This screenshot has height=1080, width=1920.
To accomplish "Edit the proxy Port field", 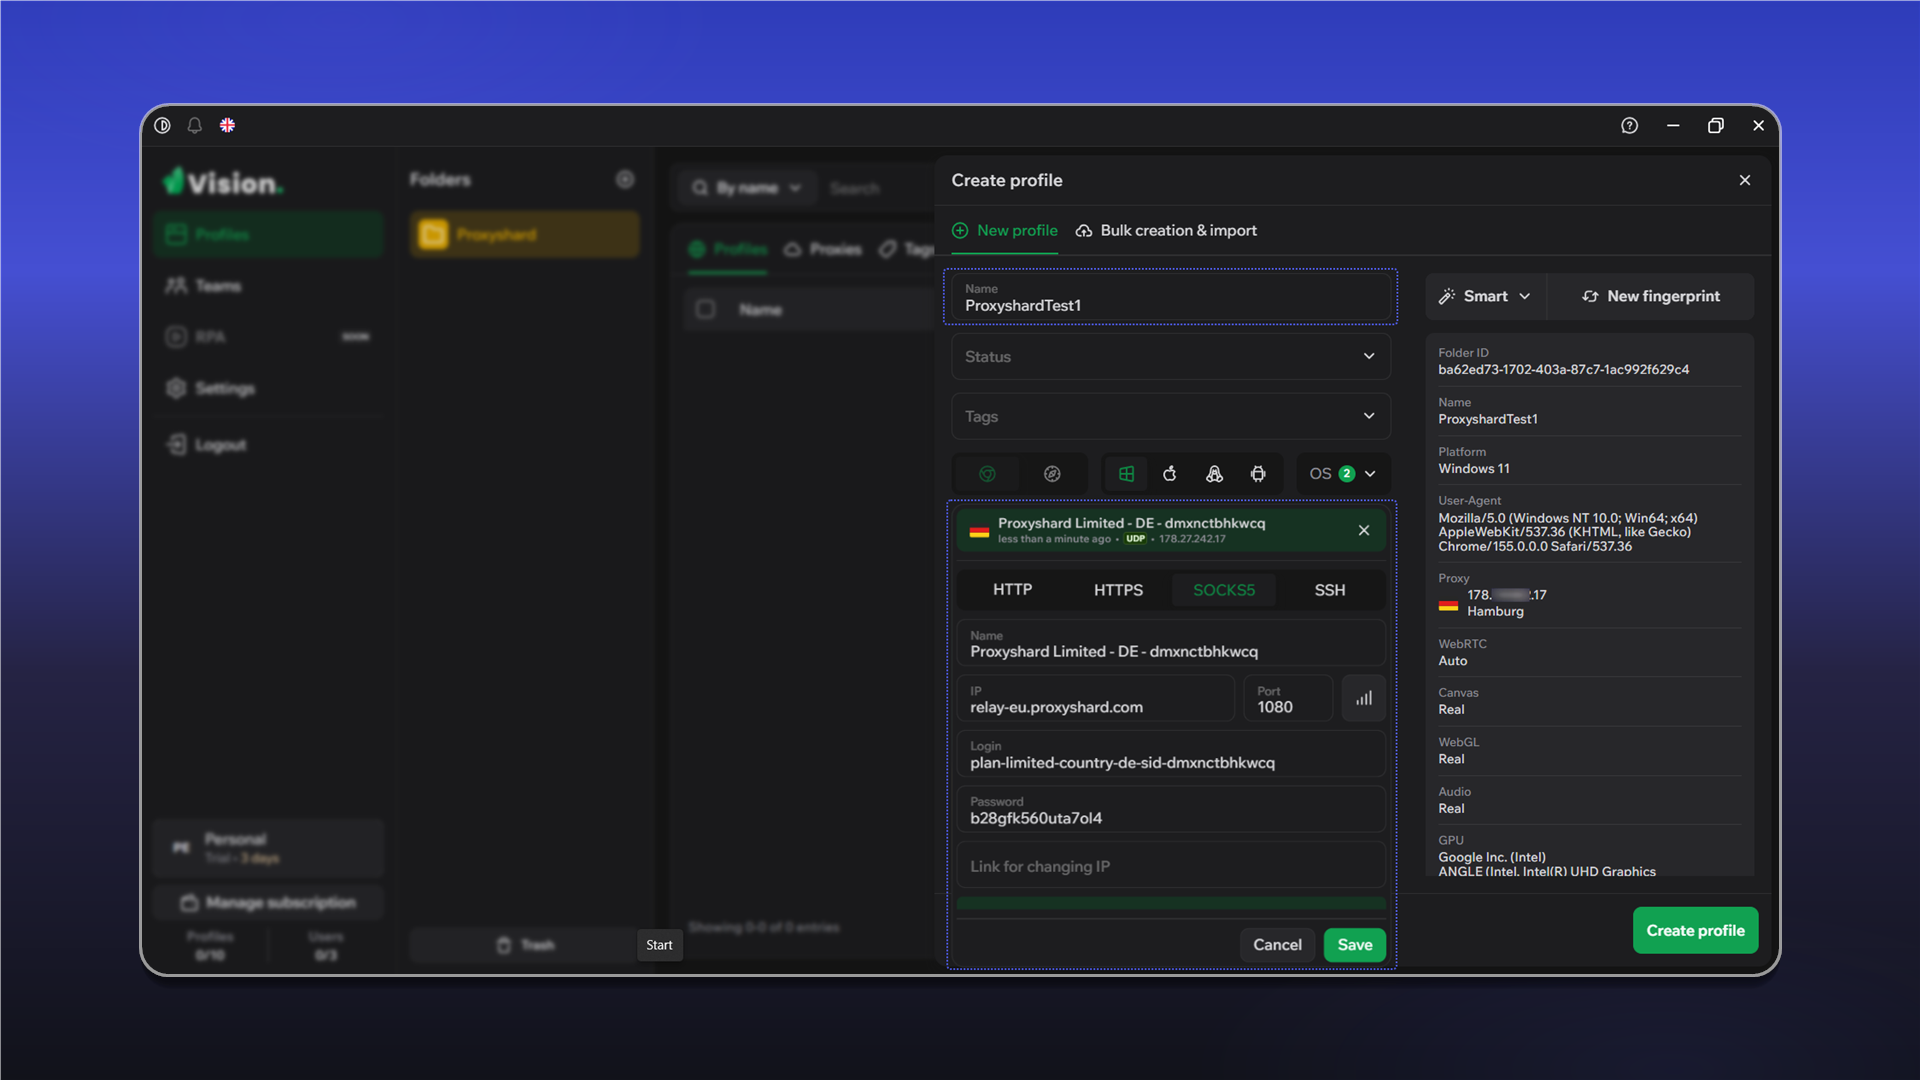I will (x=1288, y=698).
